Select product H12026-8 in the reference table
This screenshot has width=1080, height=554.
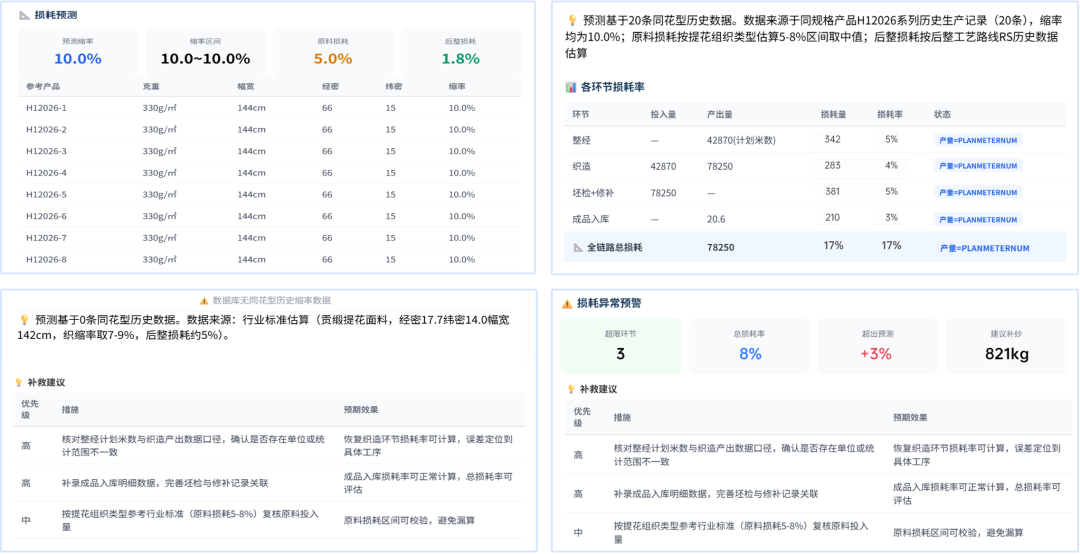pos(46,260)
